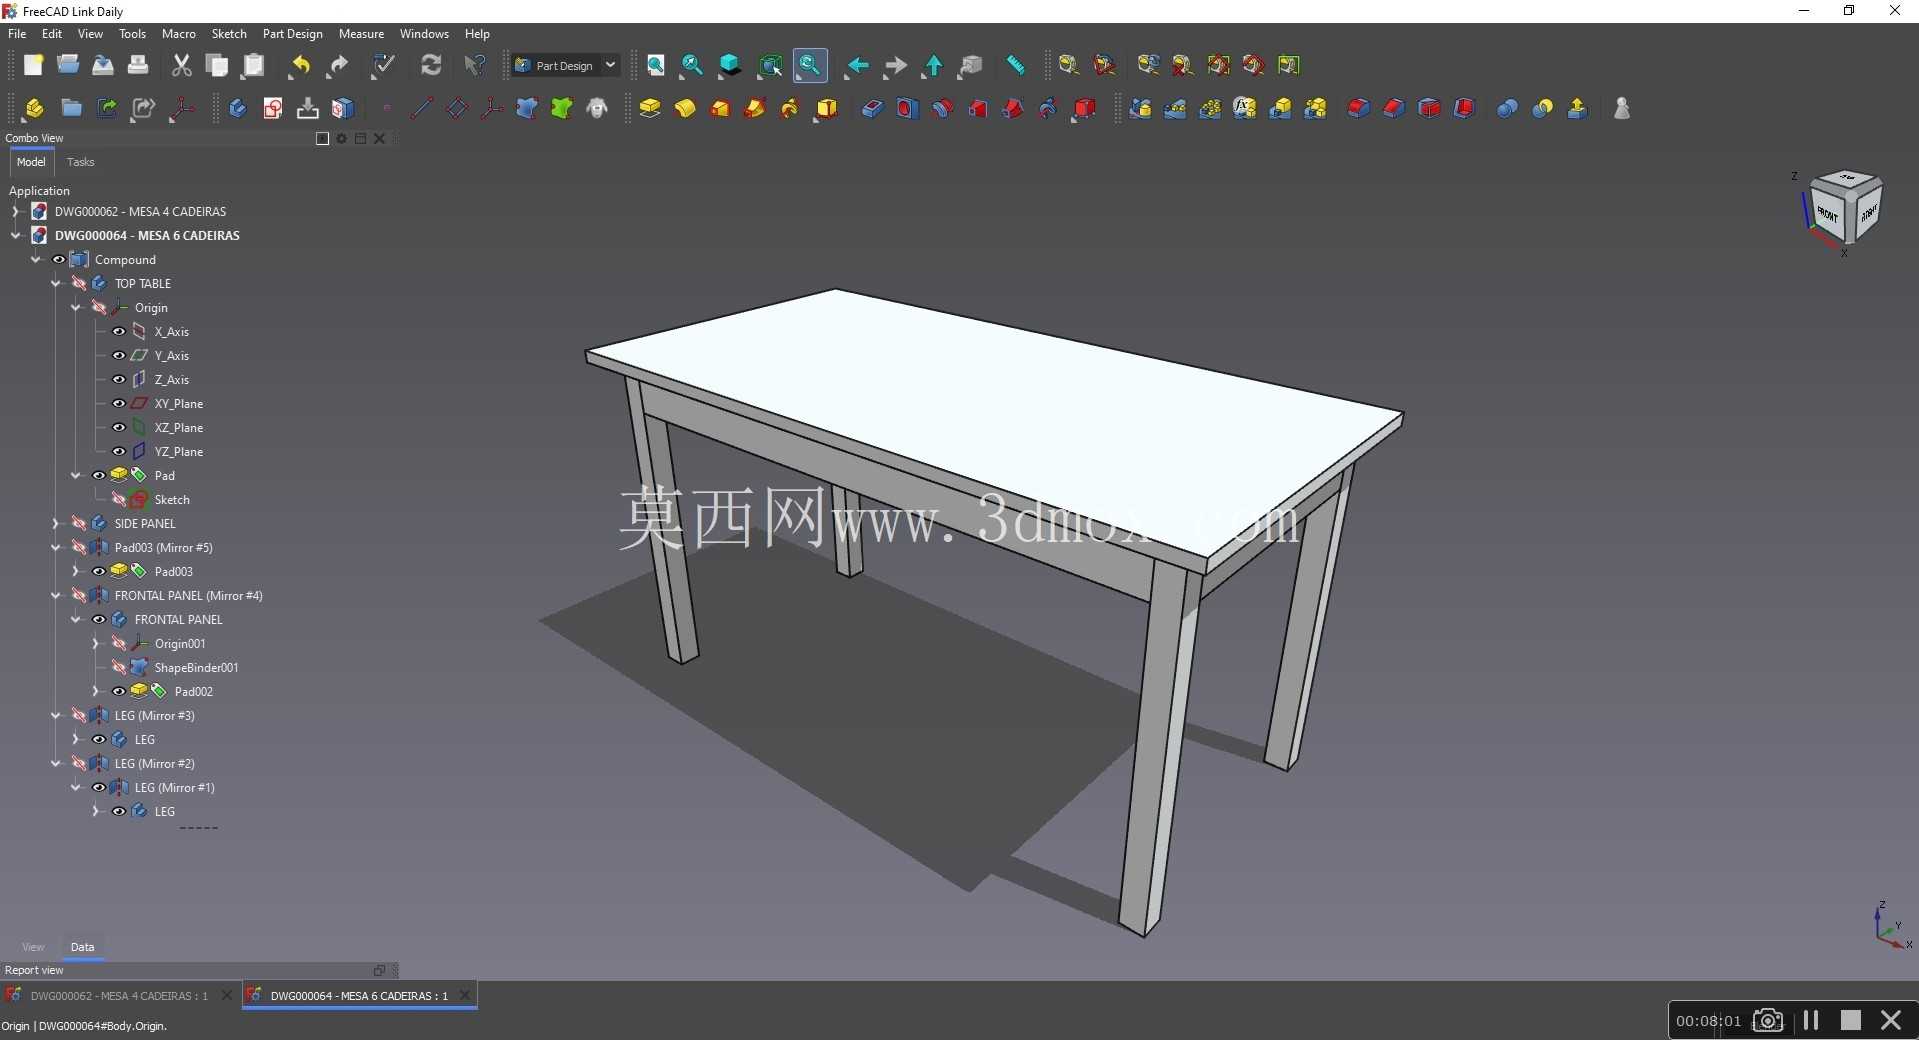The height and width of the screenshot is (1040, 1919).
Task: Close the DWG000064 - MESA 6 CADEIRAS tab
Action: [x=465, y=995]
